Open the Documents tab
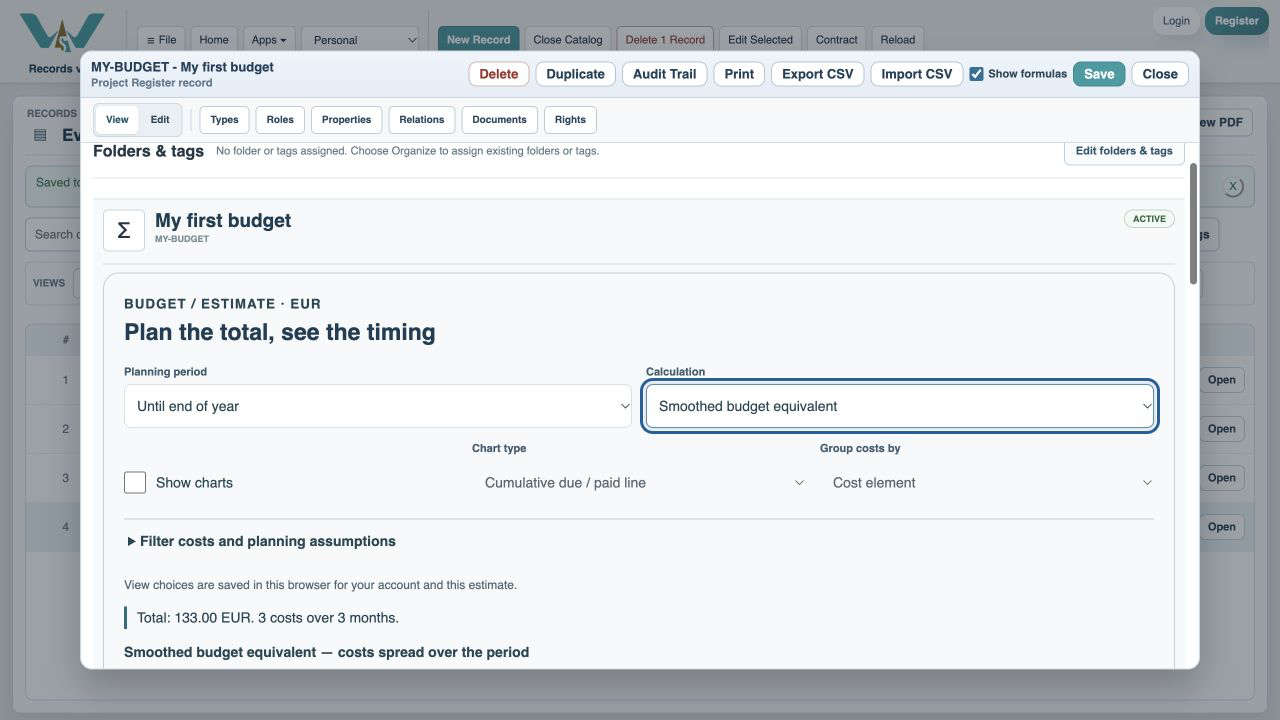Screen dimensions: 1280x720 click(x=499, y=119)
